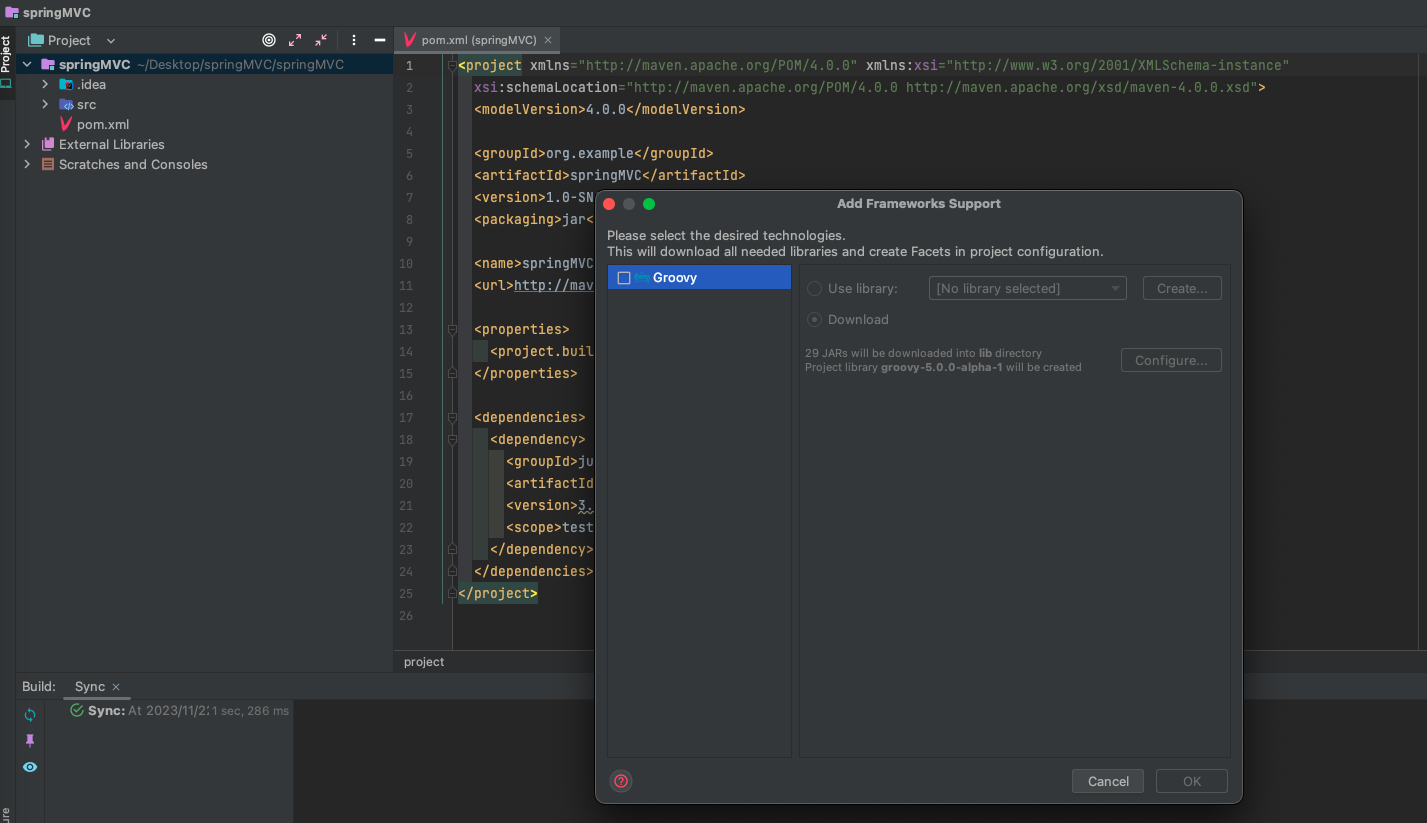Toggle the eye view-options icon in Build panel

click(x=30, y=767)
